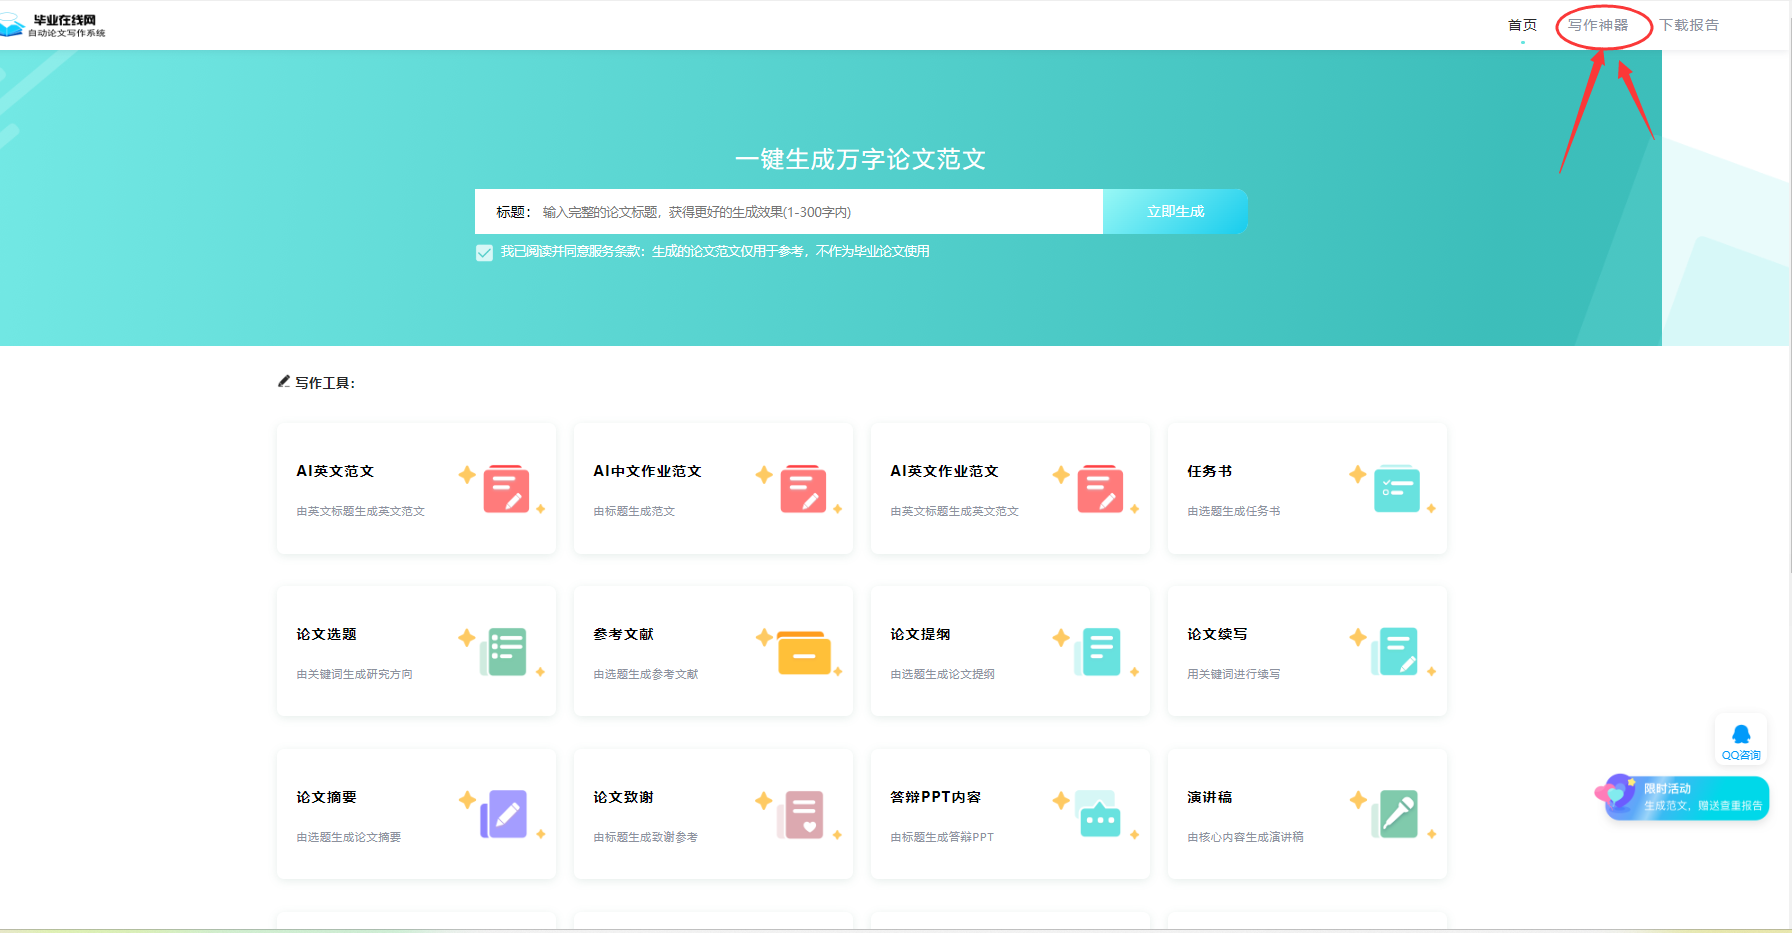The image size is (1792, 933).
Task: Click the 参考文献 yellow folder icon
Action: point(804,652)
